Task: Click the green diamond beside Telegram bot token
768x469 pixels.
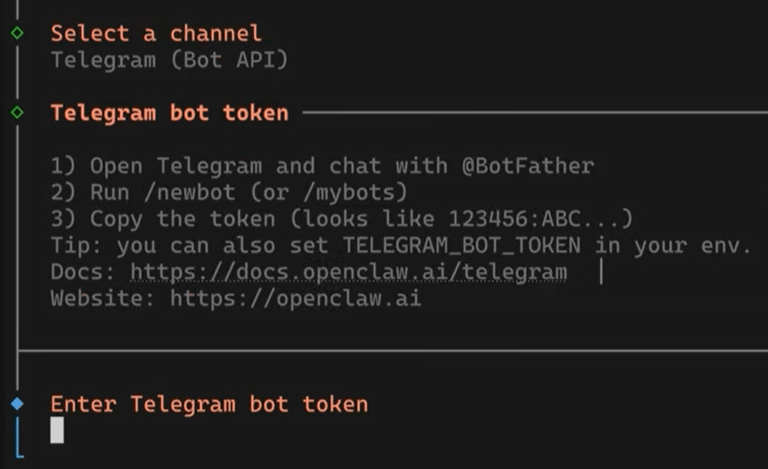Action: pos(17,113)
